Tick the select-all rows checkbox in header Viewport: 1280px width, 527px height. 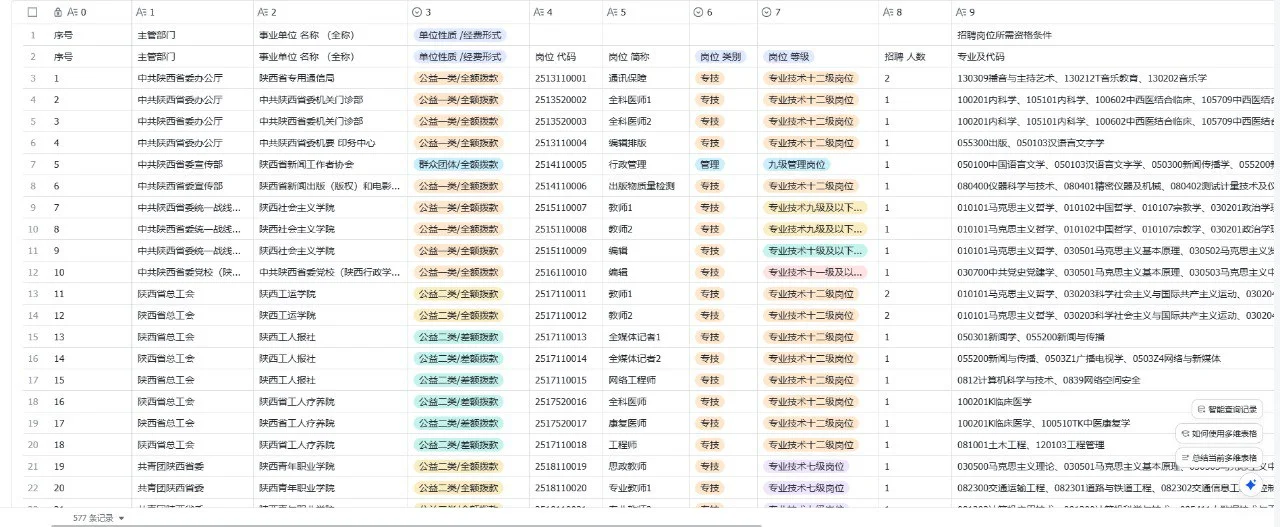(x=32, y=12)
